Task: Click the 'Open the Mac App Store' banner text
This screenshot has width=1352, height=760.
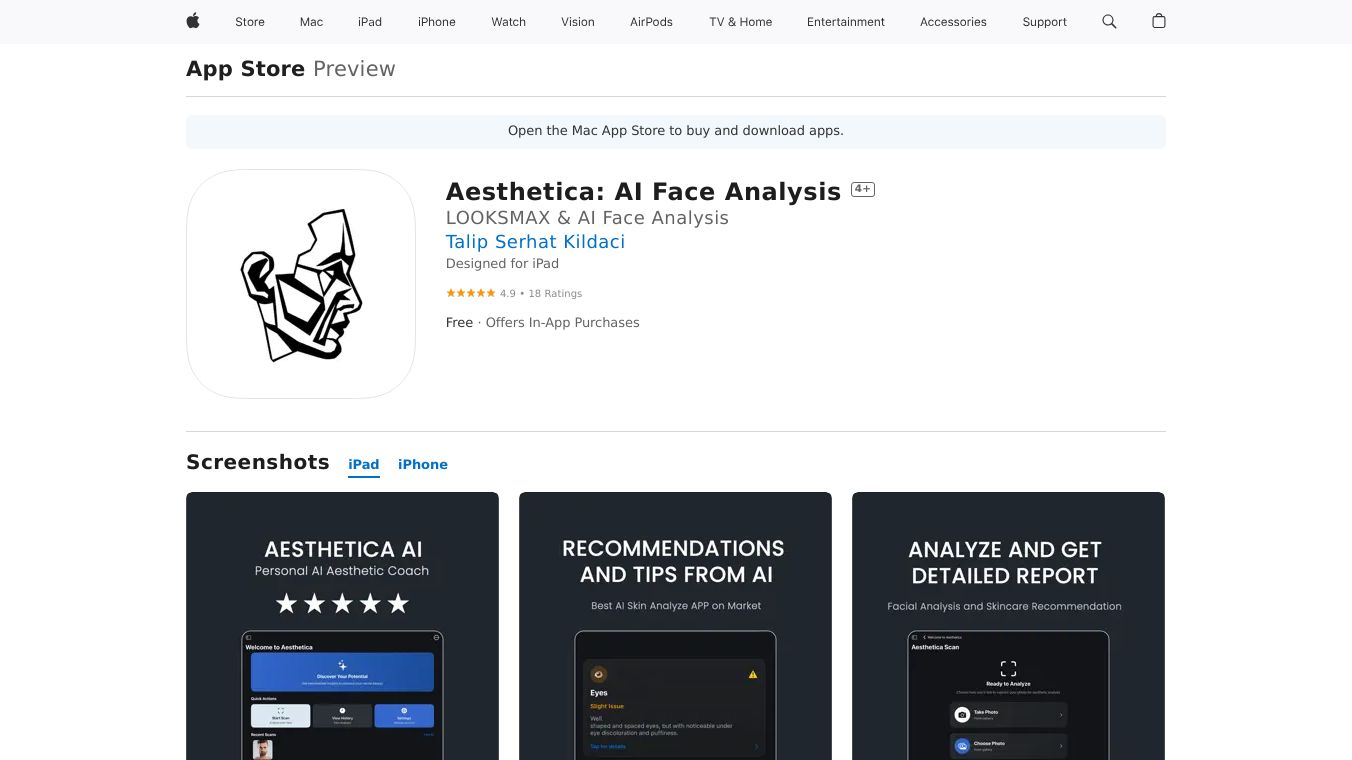Action: tap(676, 131)
